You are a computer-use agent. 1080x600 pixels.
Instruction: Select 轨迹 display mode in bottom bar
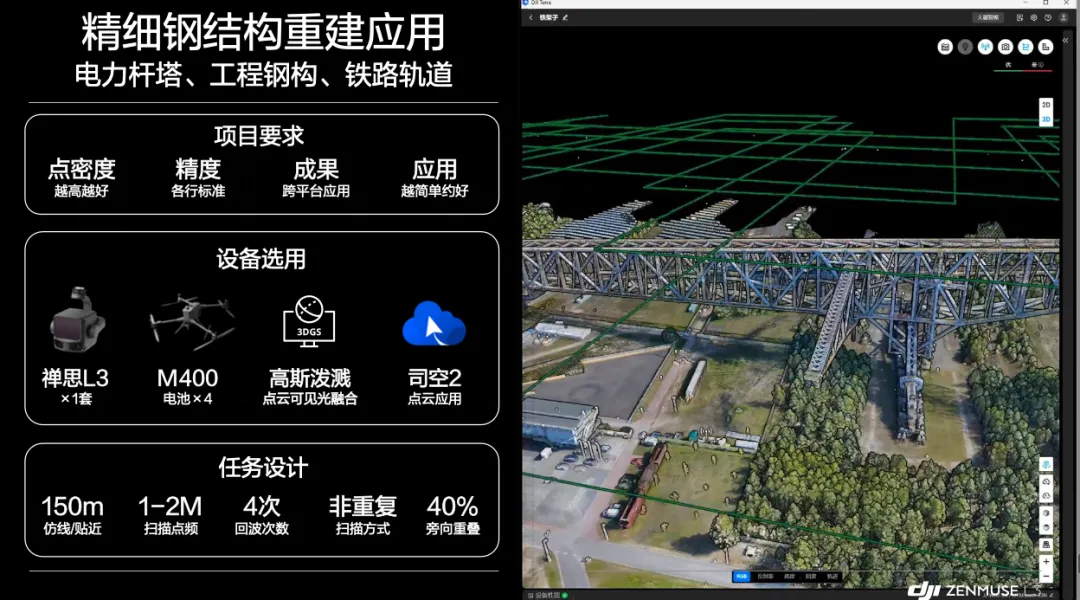[x=832, y=576]
